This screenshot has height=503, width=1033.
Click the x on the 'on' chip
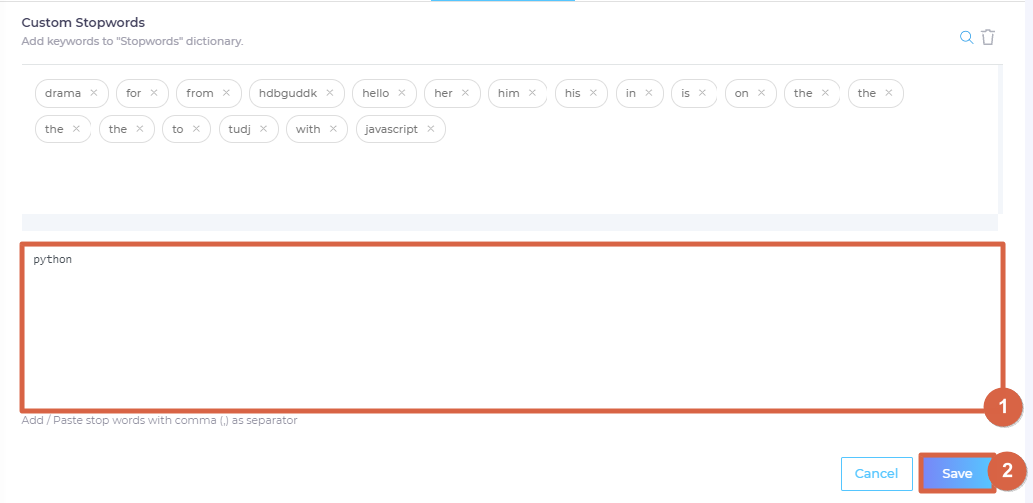761,93
